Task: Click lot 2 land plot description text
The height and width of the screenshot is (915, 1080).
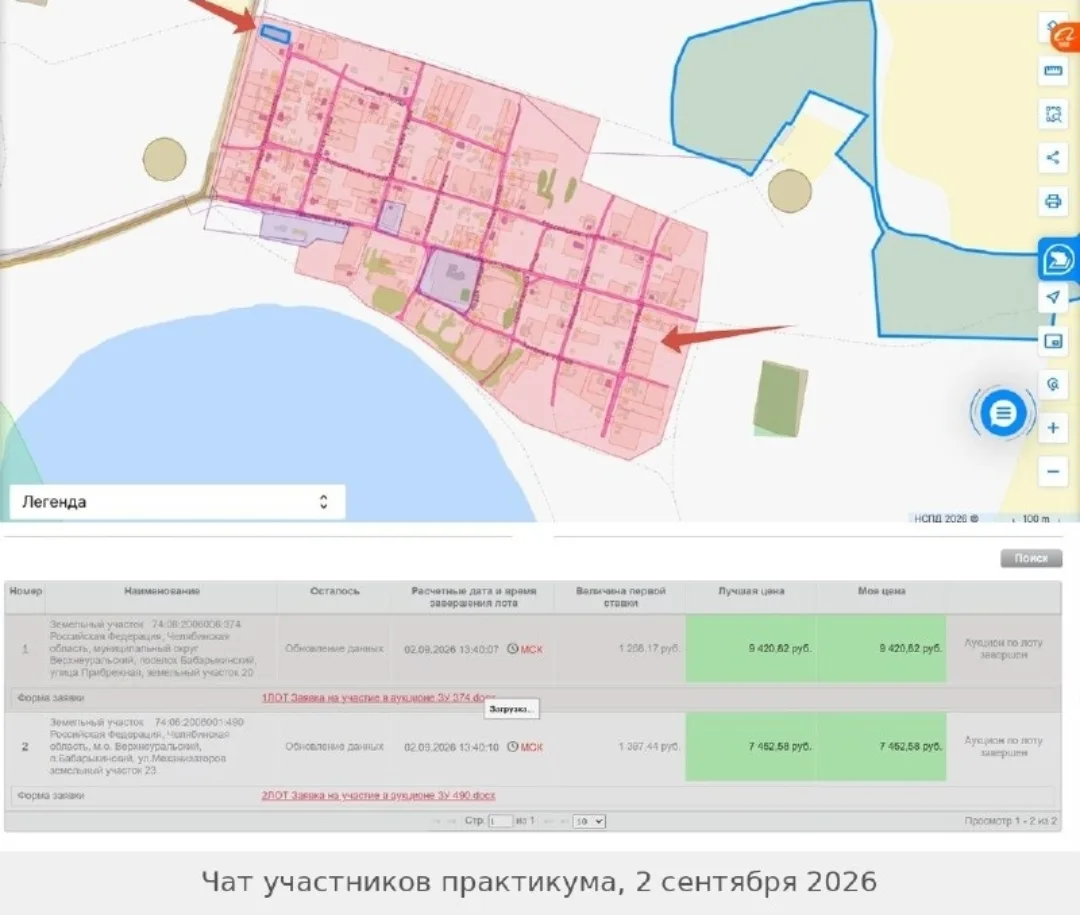Action: pyautogui.click(x=147, y=746)
